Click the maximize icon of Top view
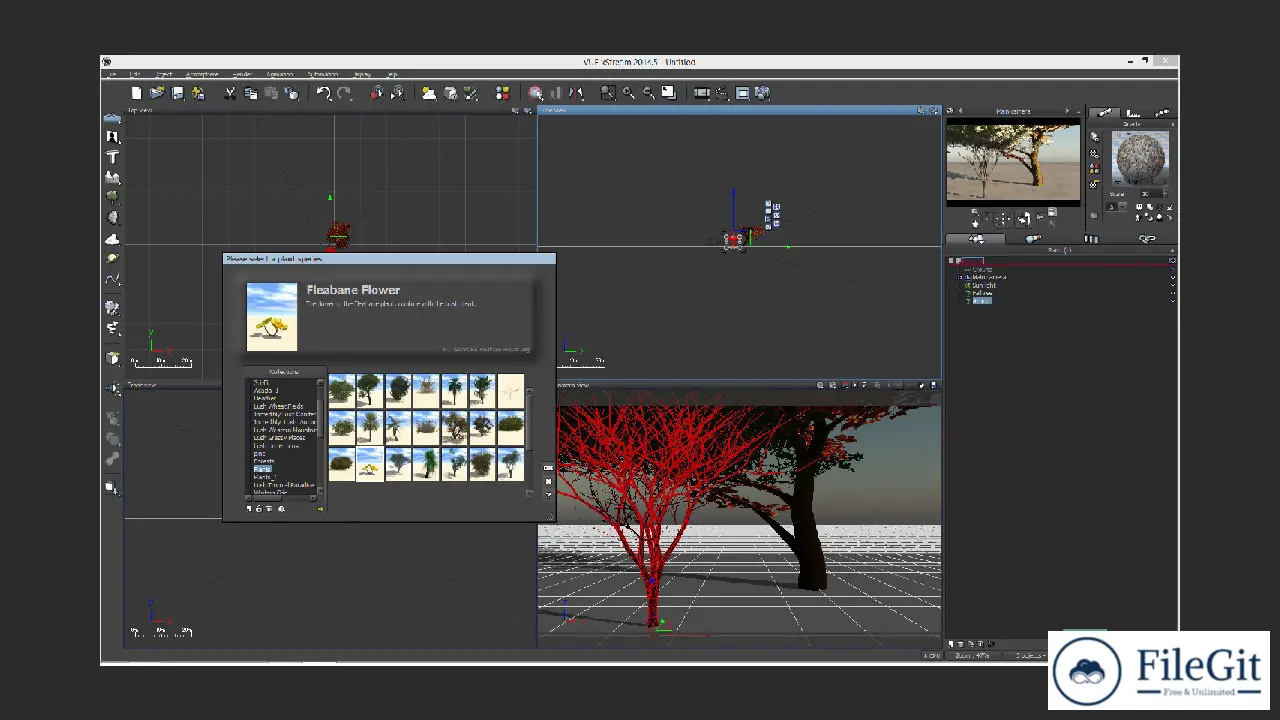The image size is (1280, 720). tap(527, 111)
